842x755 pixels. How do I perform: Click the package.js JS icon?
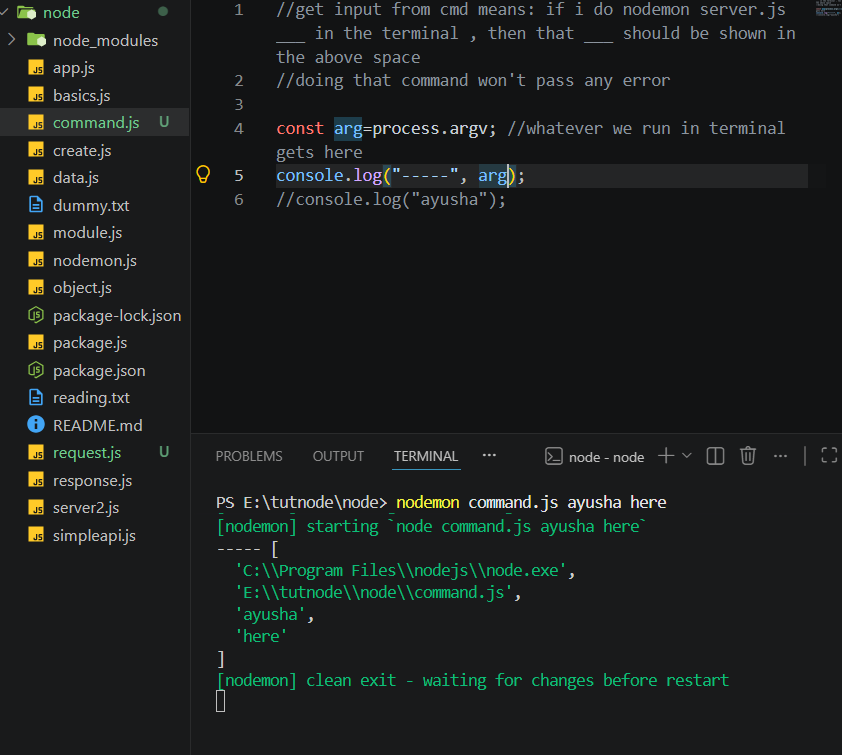(x=37, y=343)
